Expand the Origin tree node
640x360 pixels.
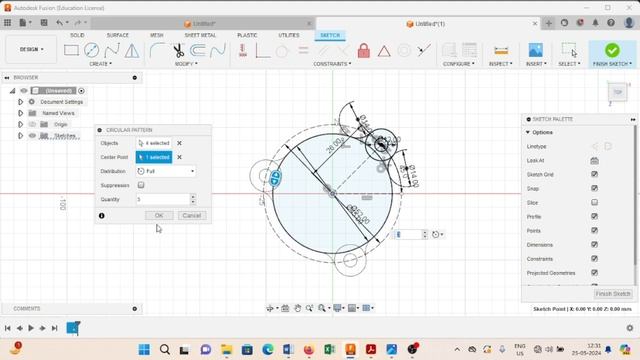pyautogui.click(x=20, y=124)
